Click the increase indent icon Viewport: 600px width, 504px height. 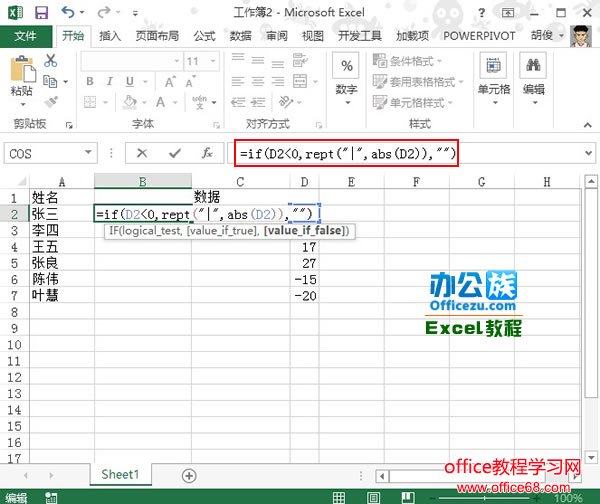258,102
